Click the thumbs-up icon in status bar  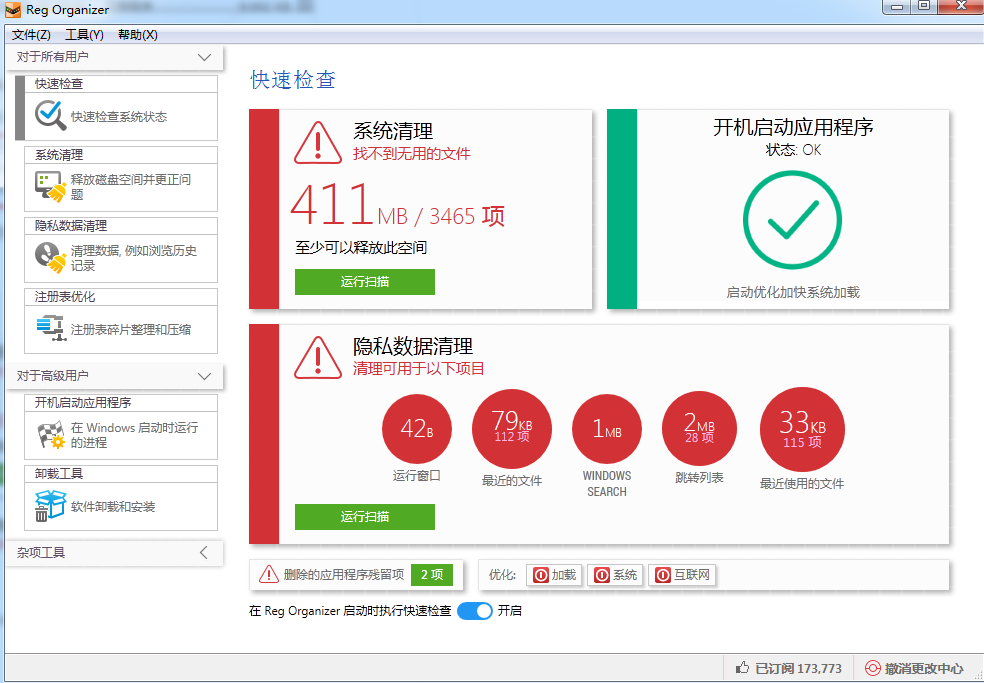[742, 668]
